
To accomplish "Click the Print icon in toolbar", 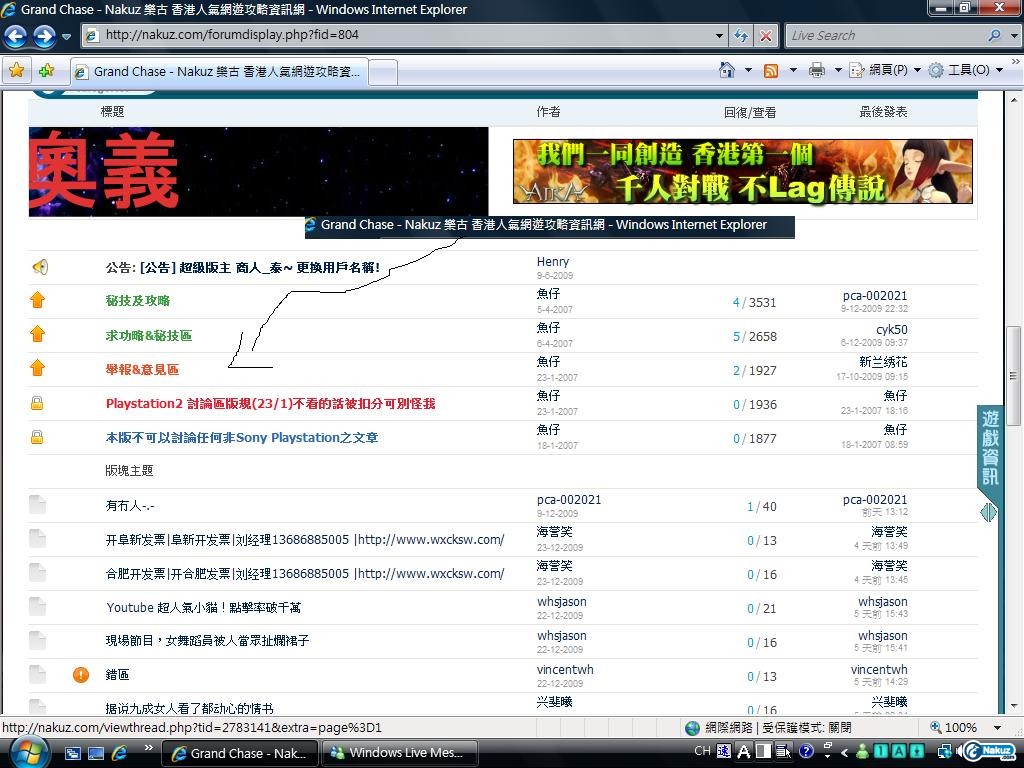I will 817,70.
